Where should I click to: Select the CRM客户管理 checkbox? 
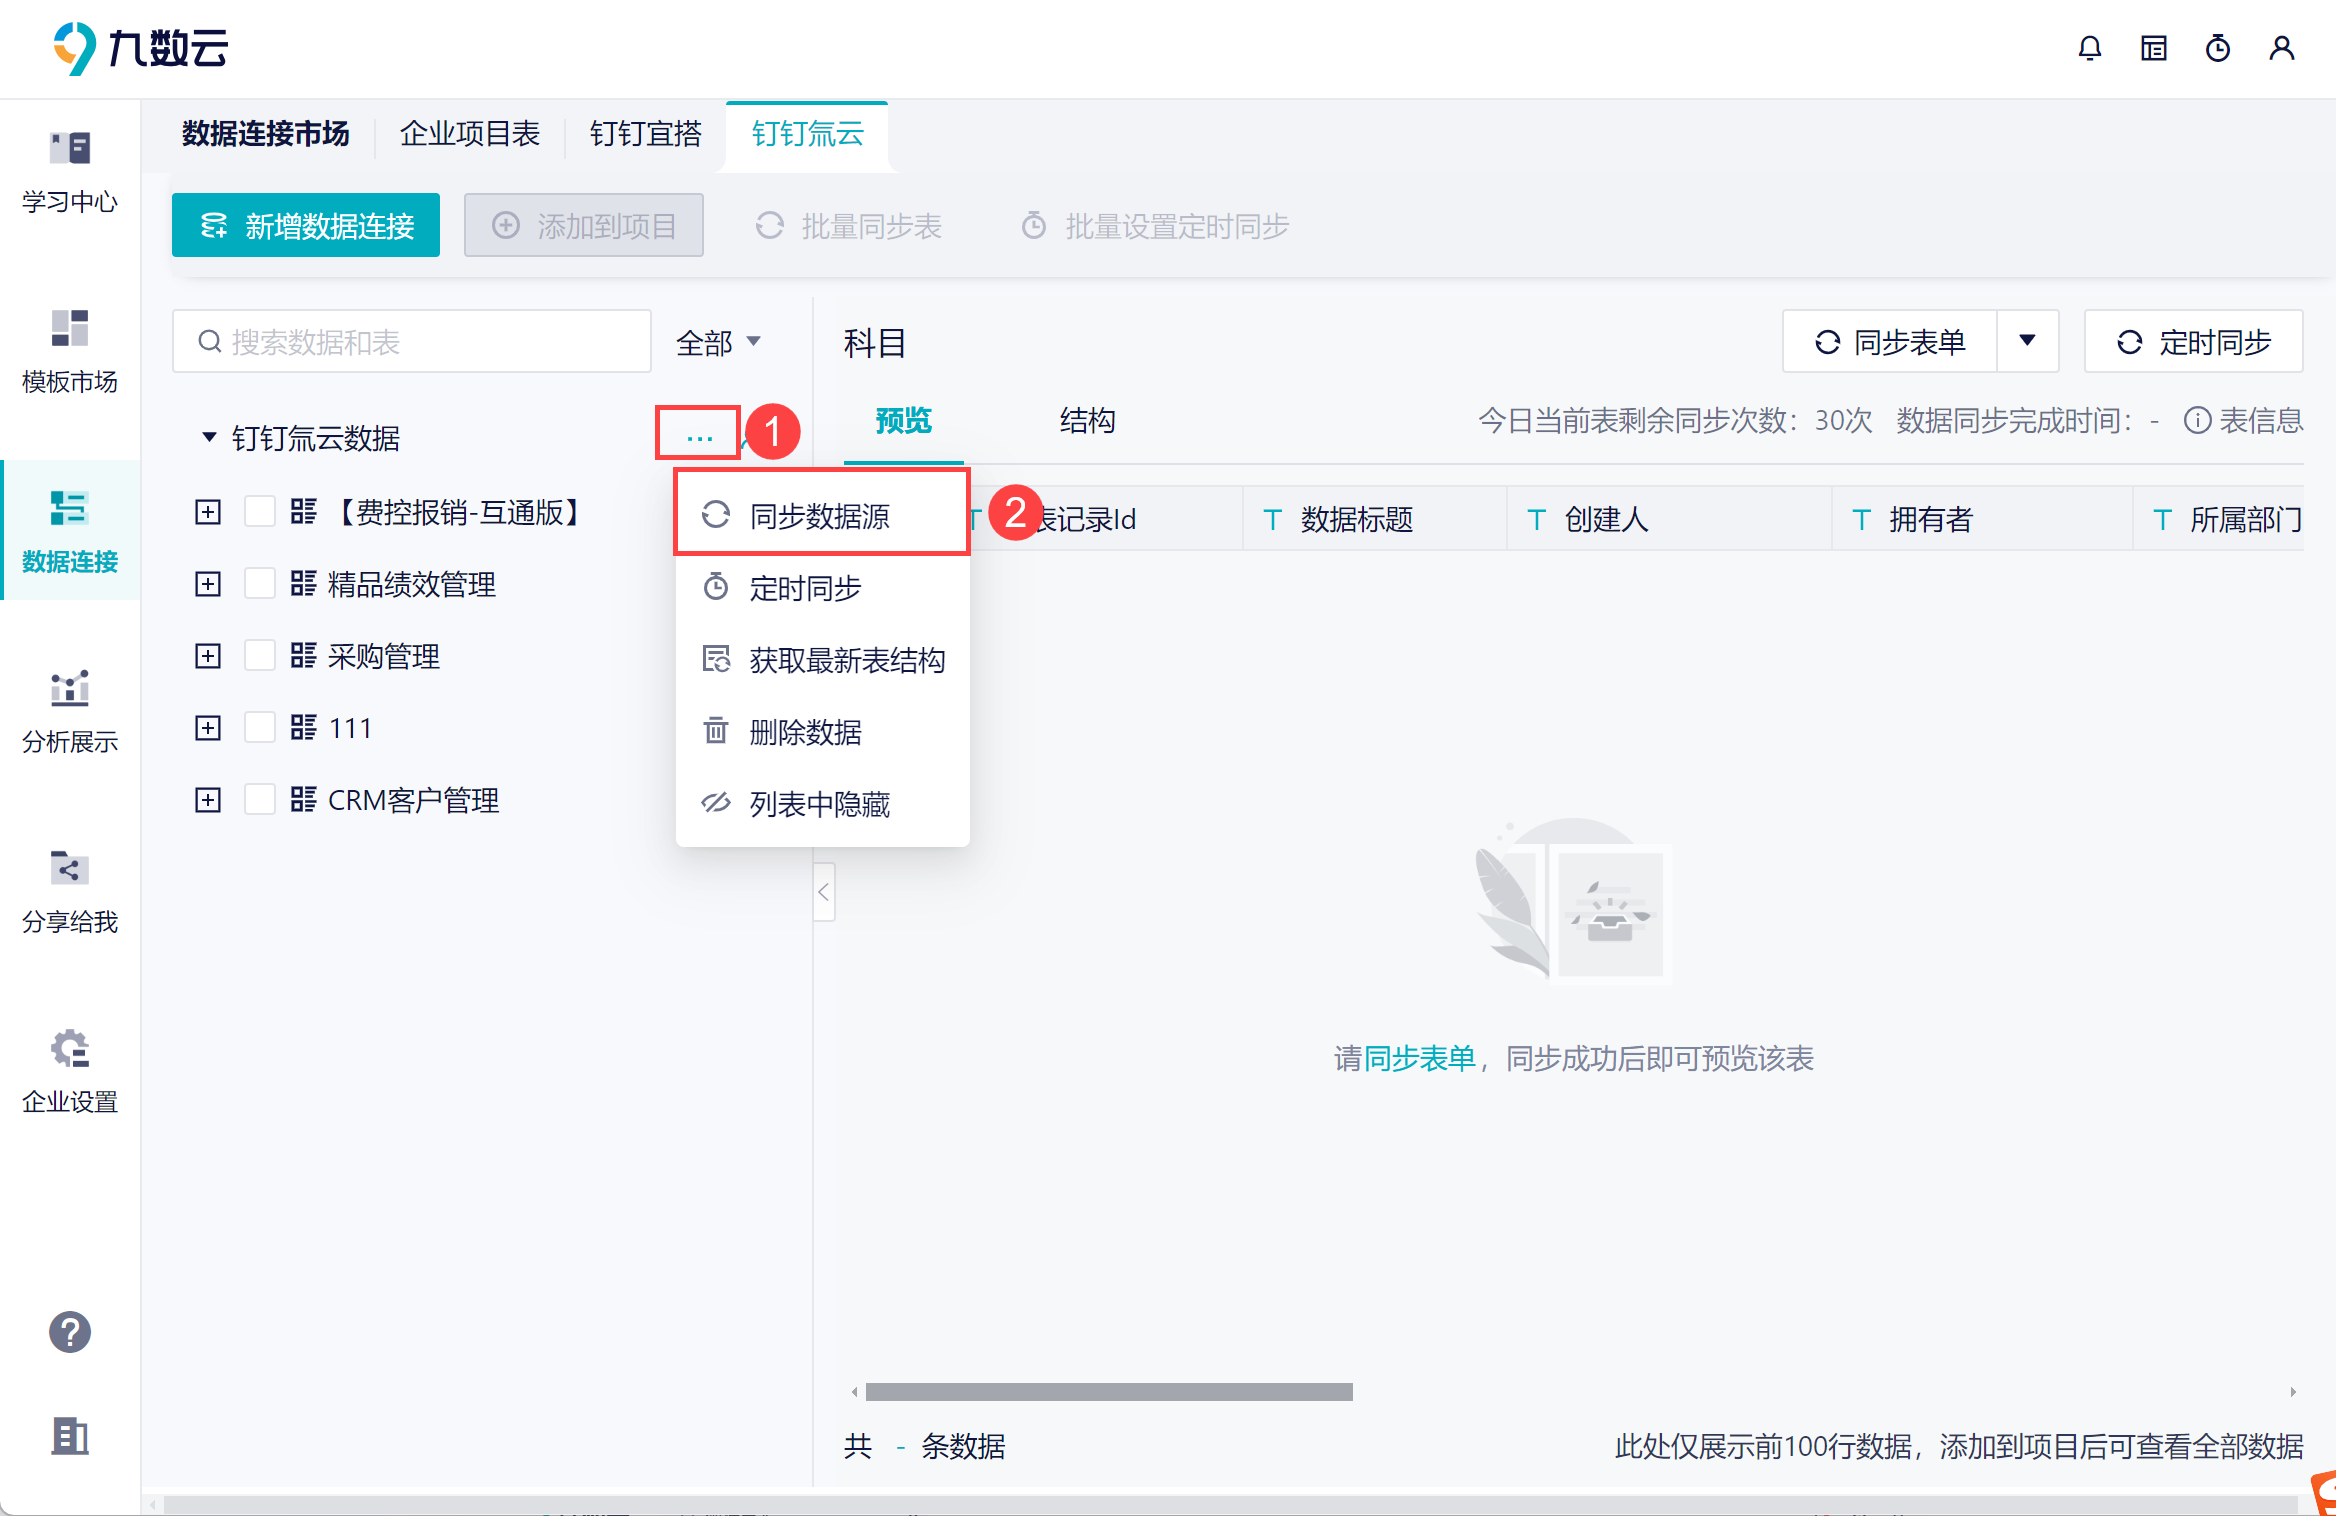coord(260,800)
